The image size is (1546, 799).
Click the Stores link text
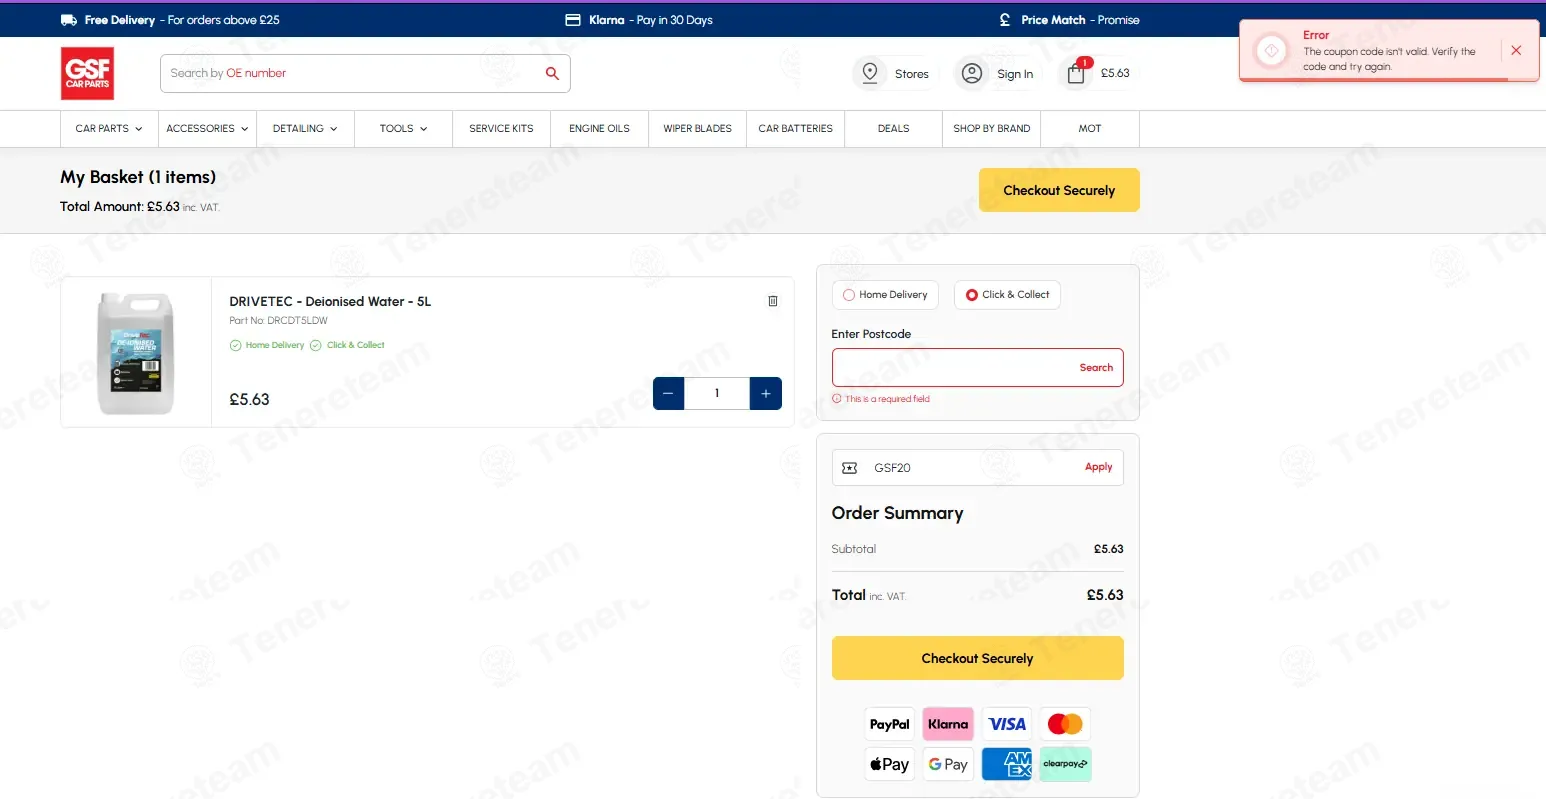point(912,74)
